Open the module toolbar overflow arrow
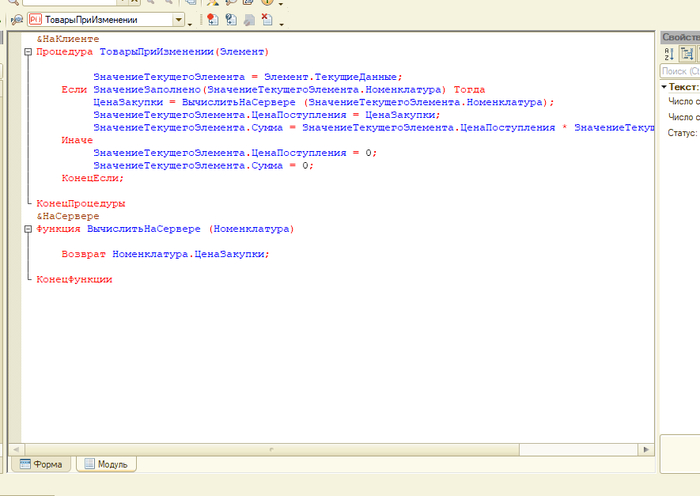The image size is (700, 496). (282, 23)
